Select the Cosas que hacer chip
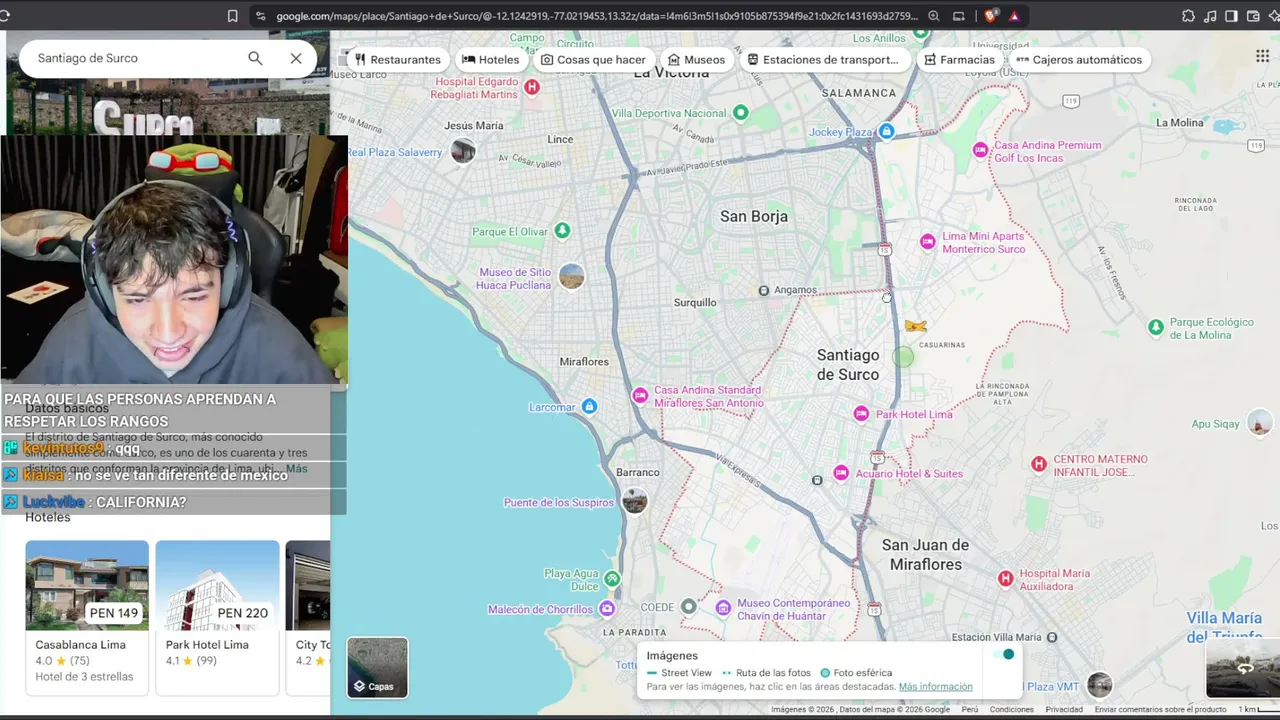Screen dimensions: 1280x720 [593, 59]
